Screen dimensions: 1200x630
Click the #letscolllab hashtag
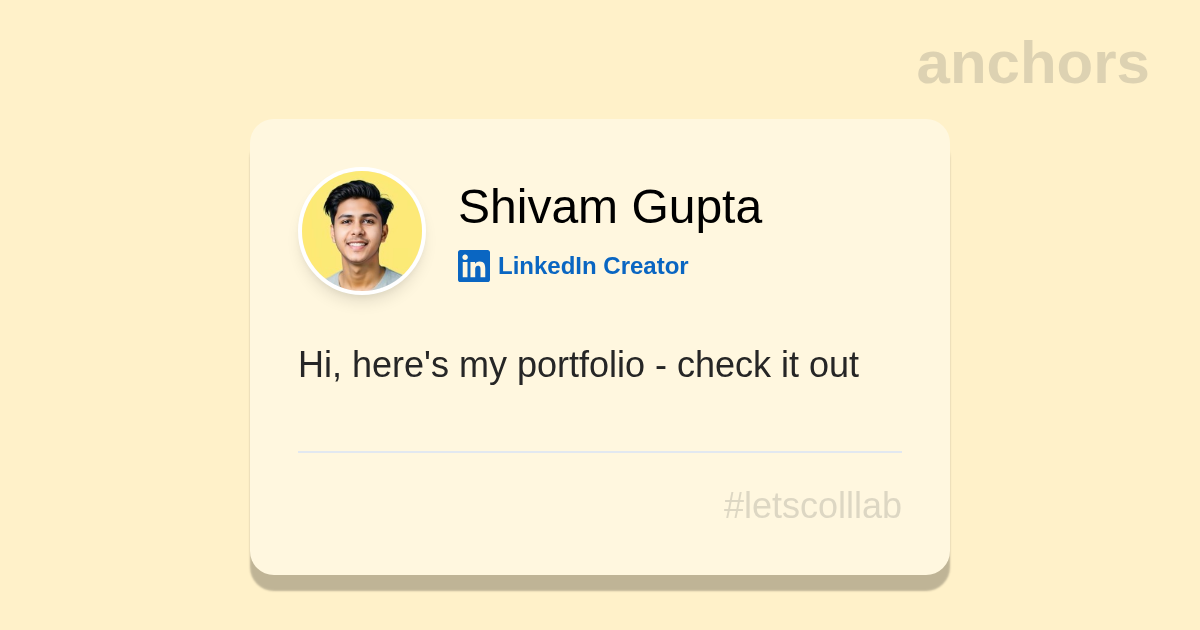(x=812, y=506)
